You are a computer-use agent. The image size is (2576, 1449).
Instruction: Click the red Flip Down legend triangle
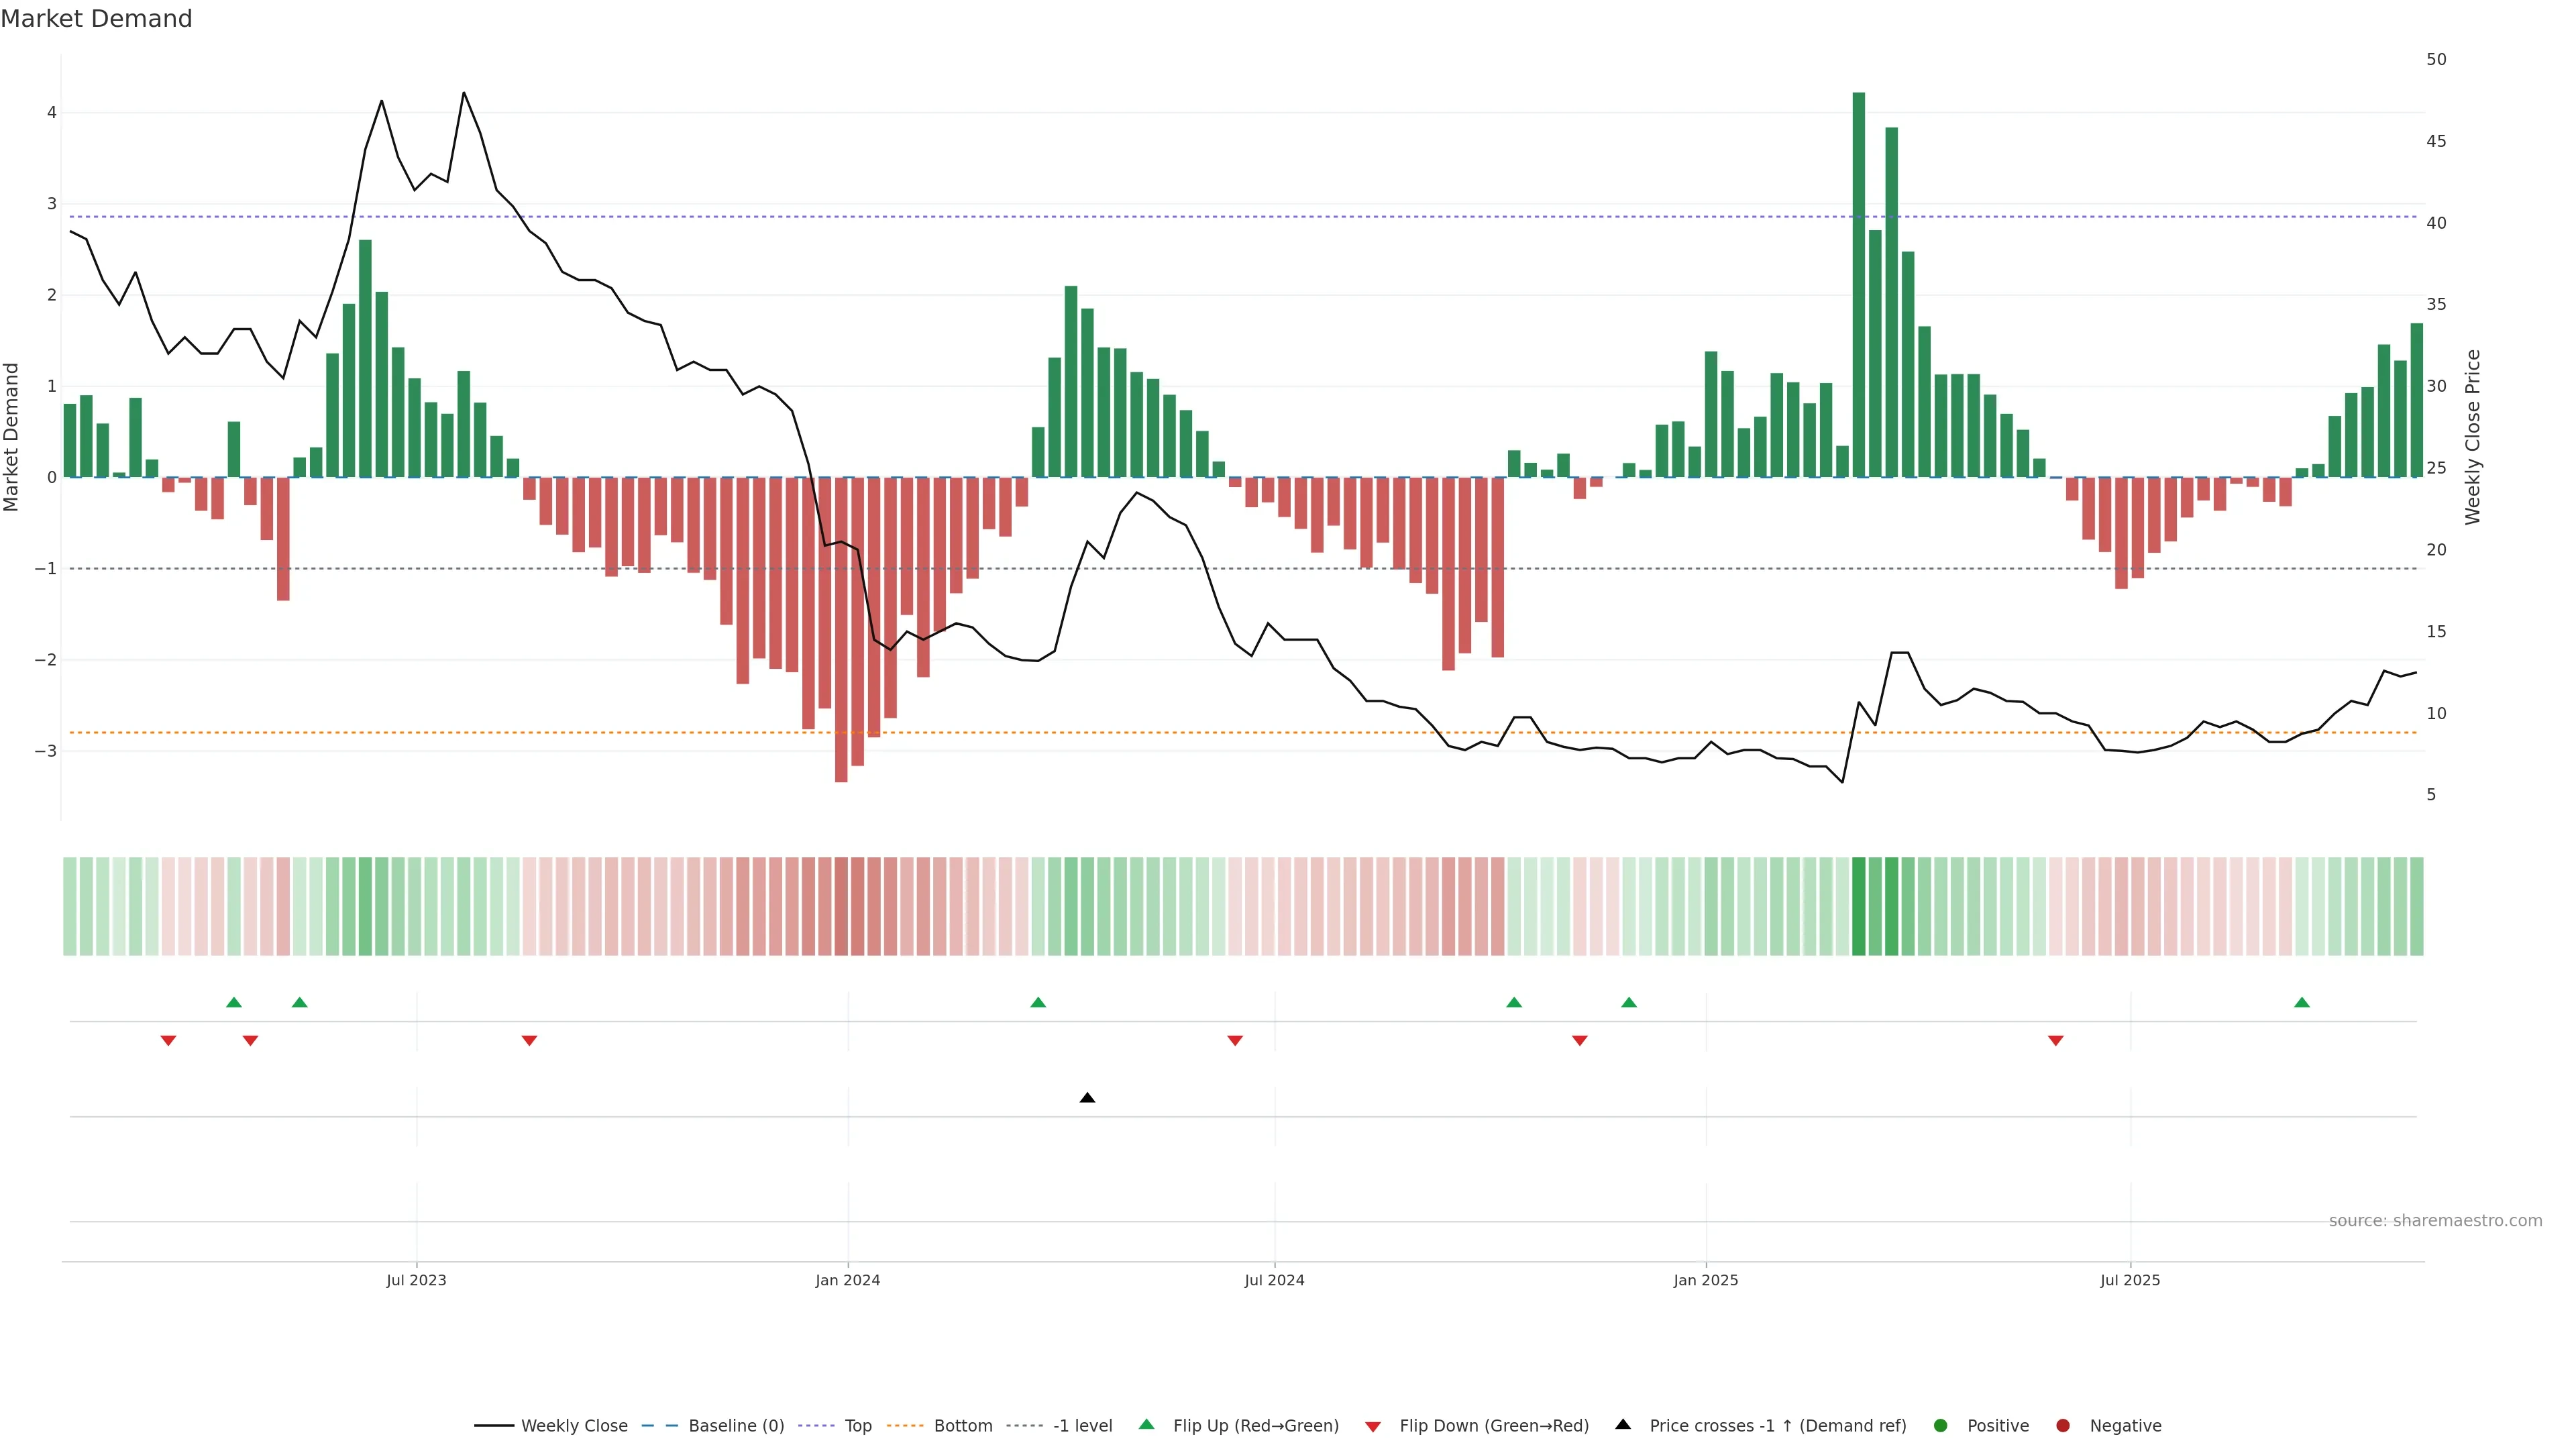click(x=1373, y=1426)
